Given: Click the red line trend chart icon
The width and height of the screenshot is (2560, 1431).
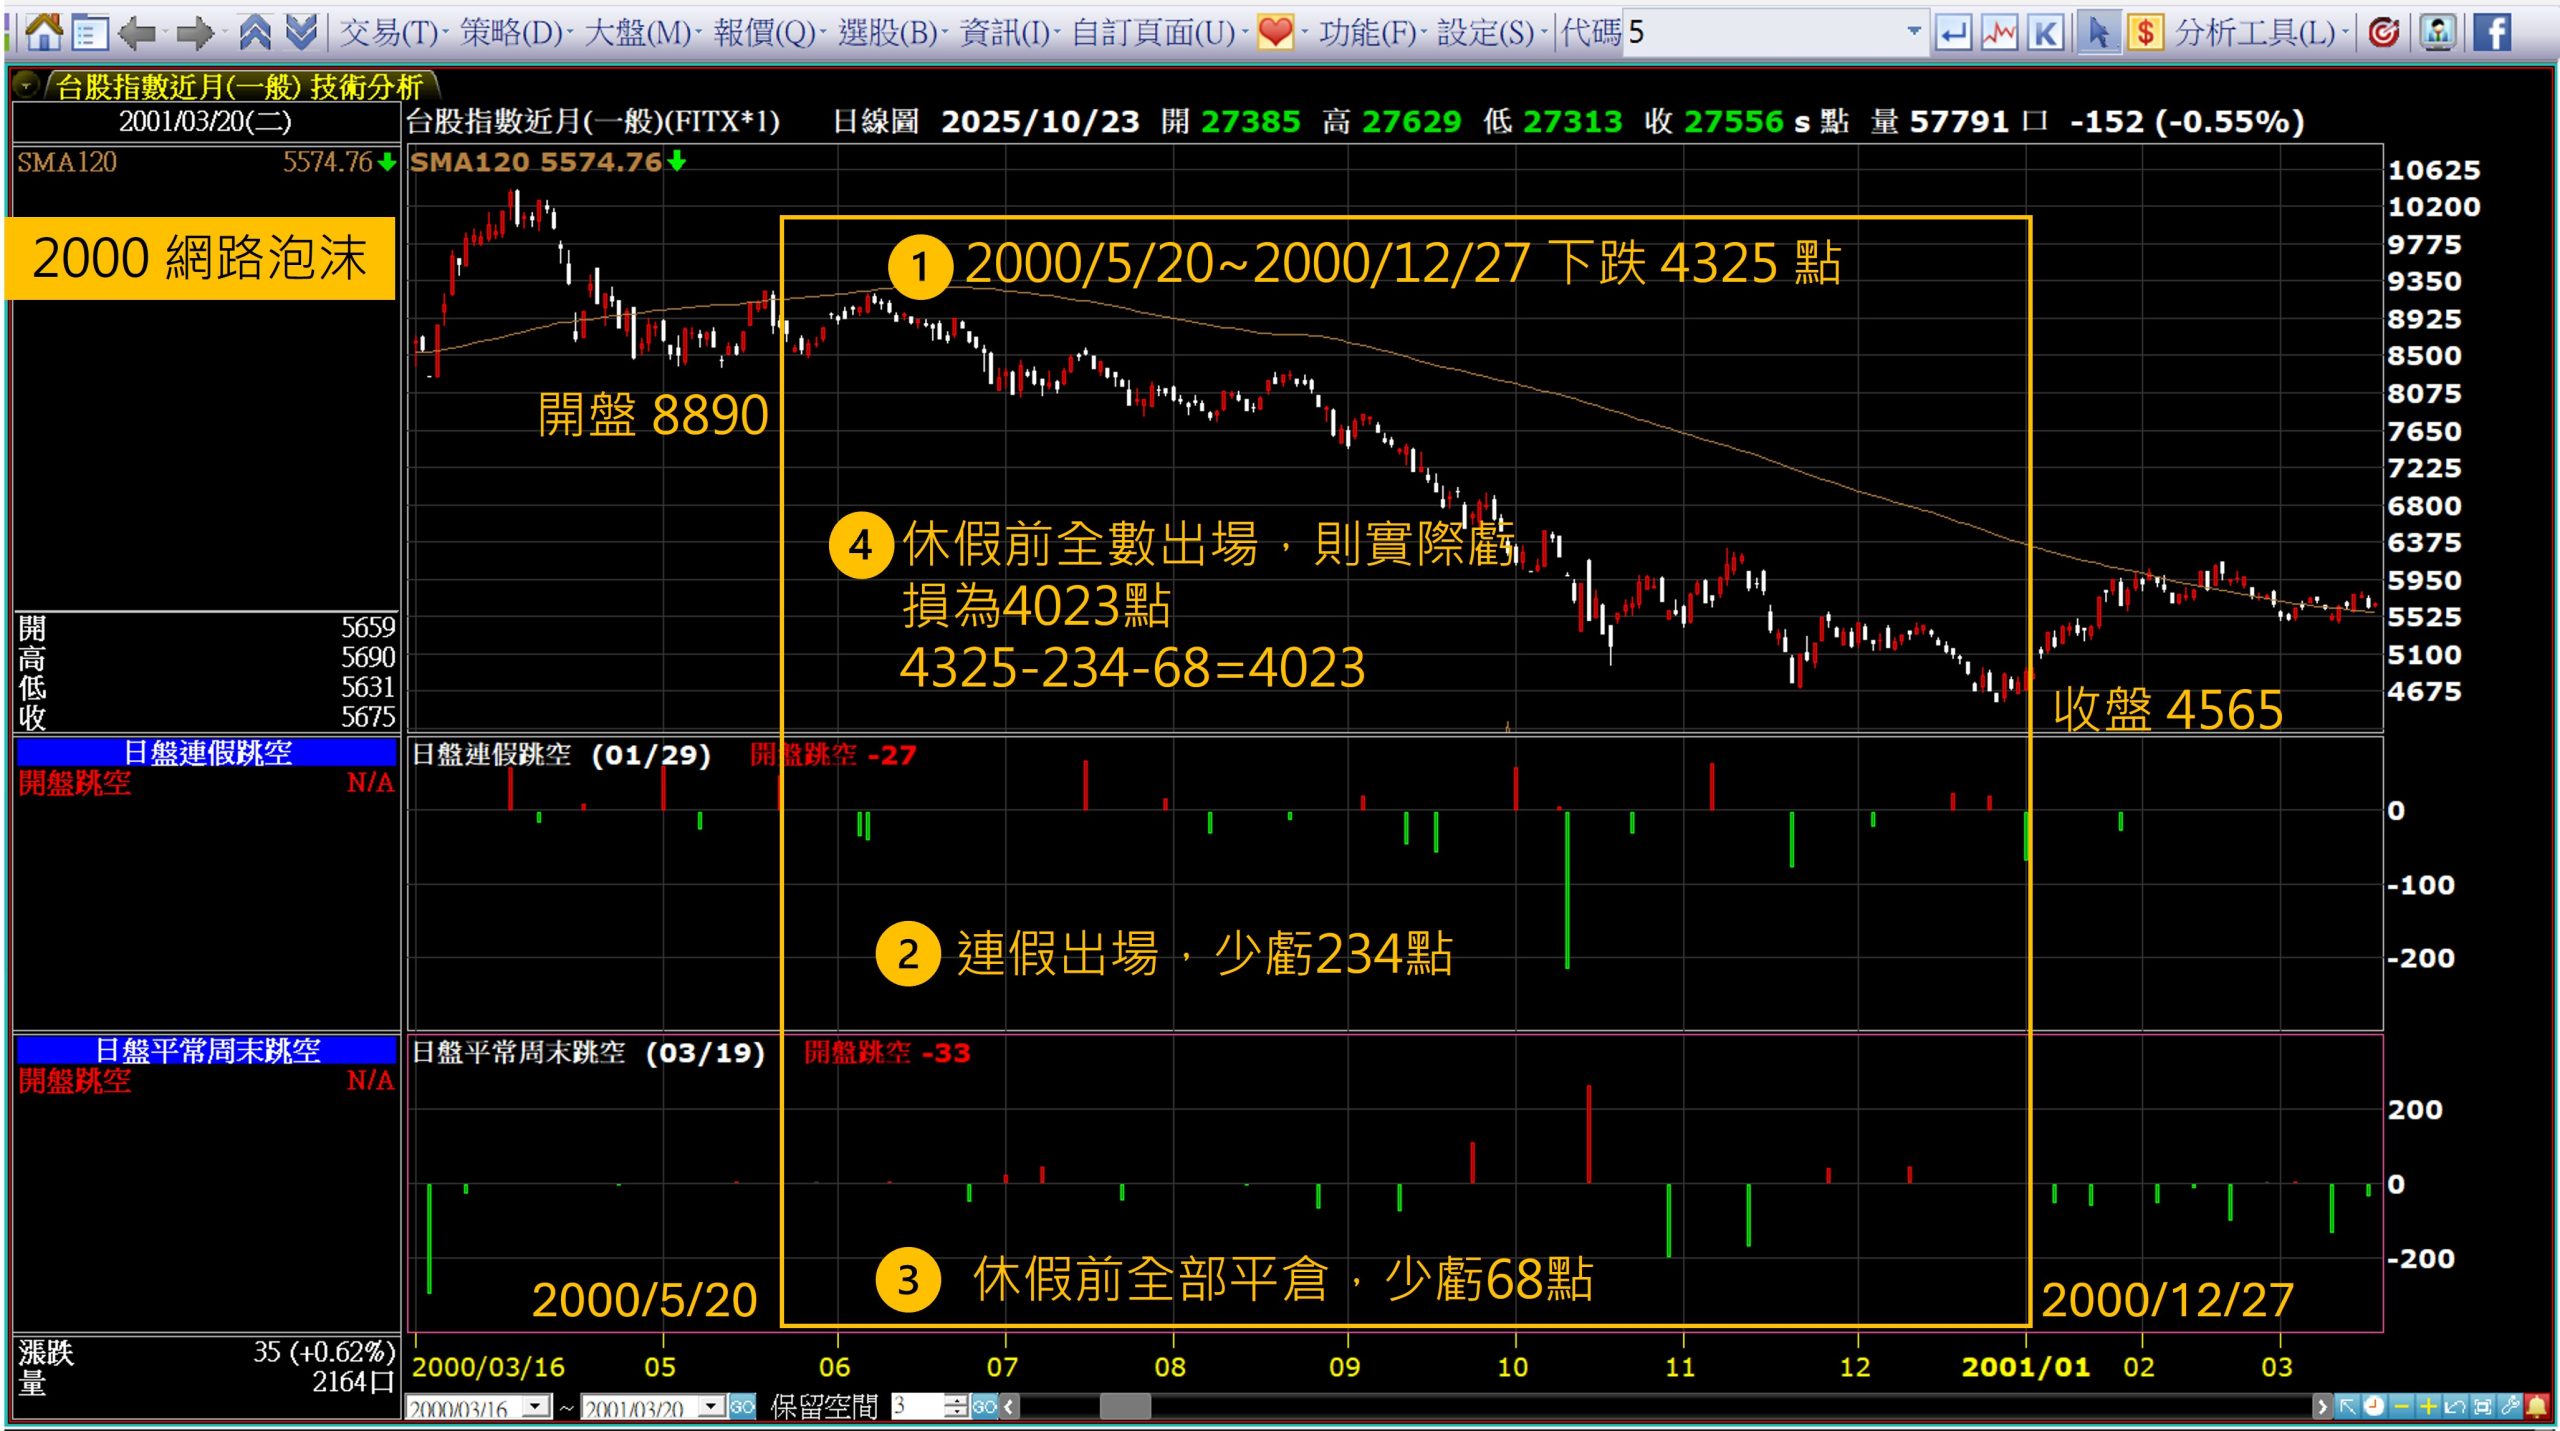Looking at the screenshot, I should (x=1999, y=32).
